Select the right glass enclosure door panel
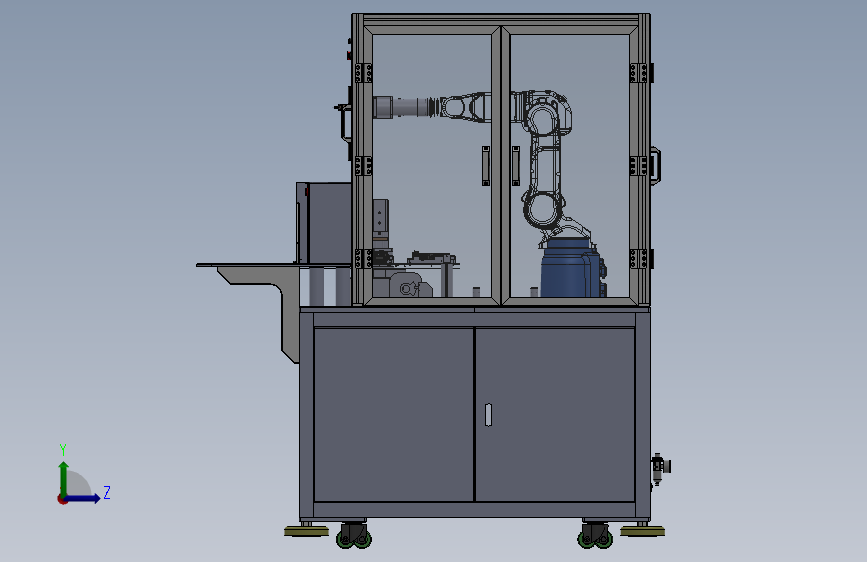 [x=570, y=166]
